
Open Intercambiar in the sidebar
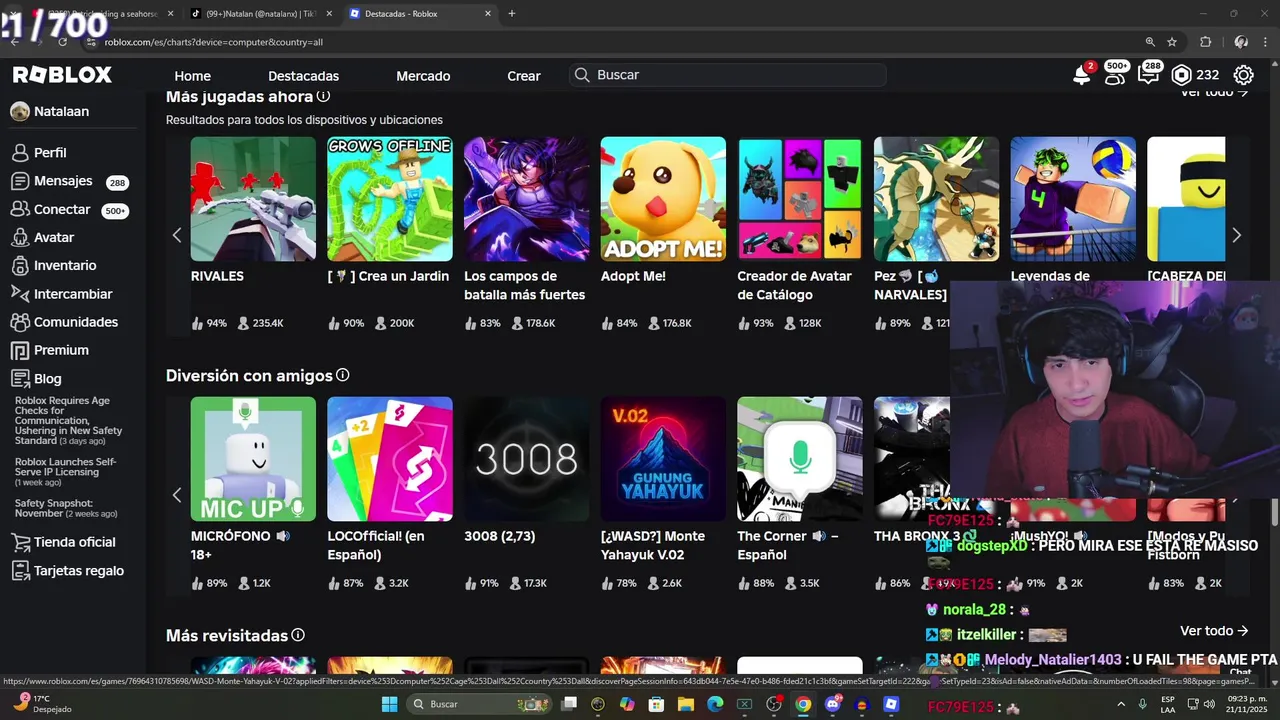(73, 294)
